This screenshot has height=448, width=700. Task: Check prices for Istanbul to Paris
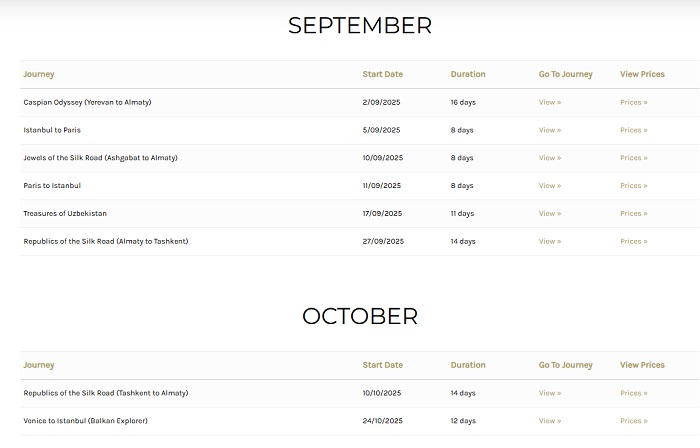click(x=633, y=130)
